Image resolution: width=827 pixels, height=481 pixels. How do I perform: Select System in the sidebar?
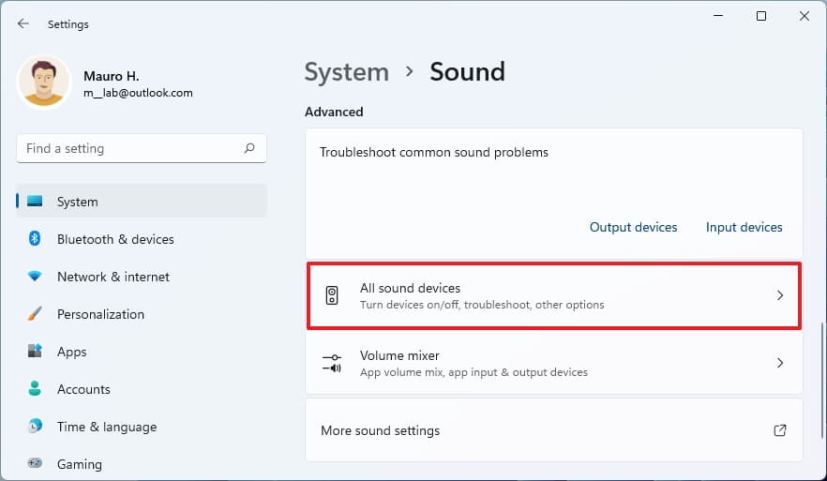click(x=77, y=202)
